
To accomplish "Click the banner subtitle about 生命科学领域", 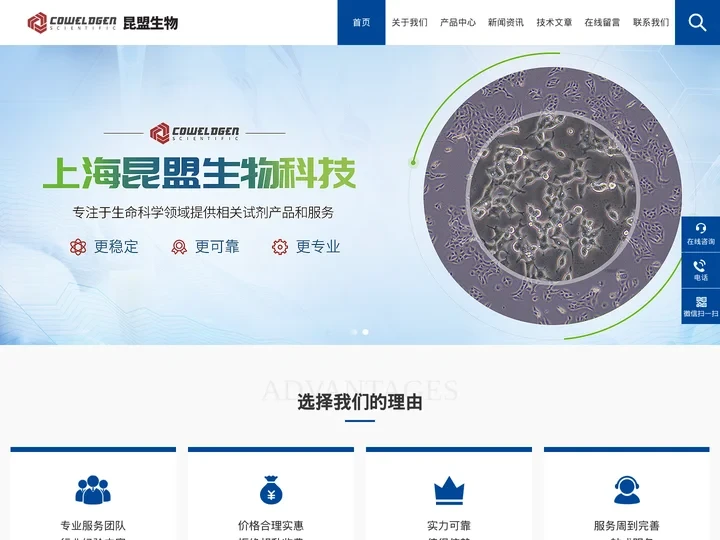I will (x=203, y=213).
